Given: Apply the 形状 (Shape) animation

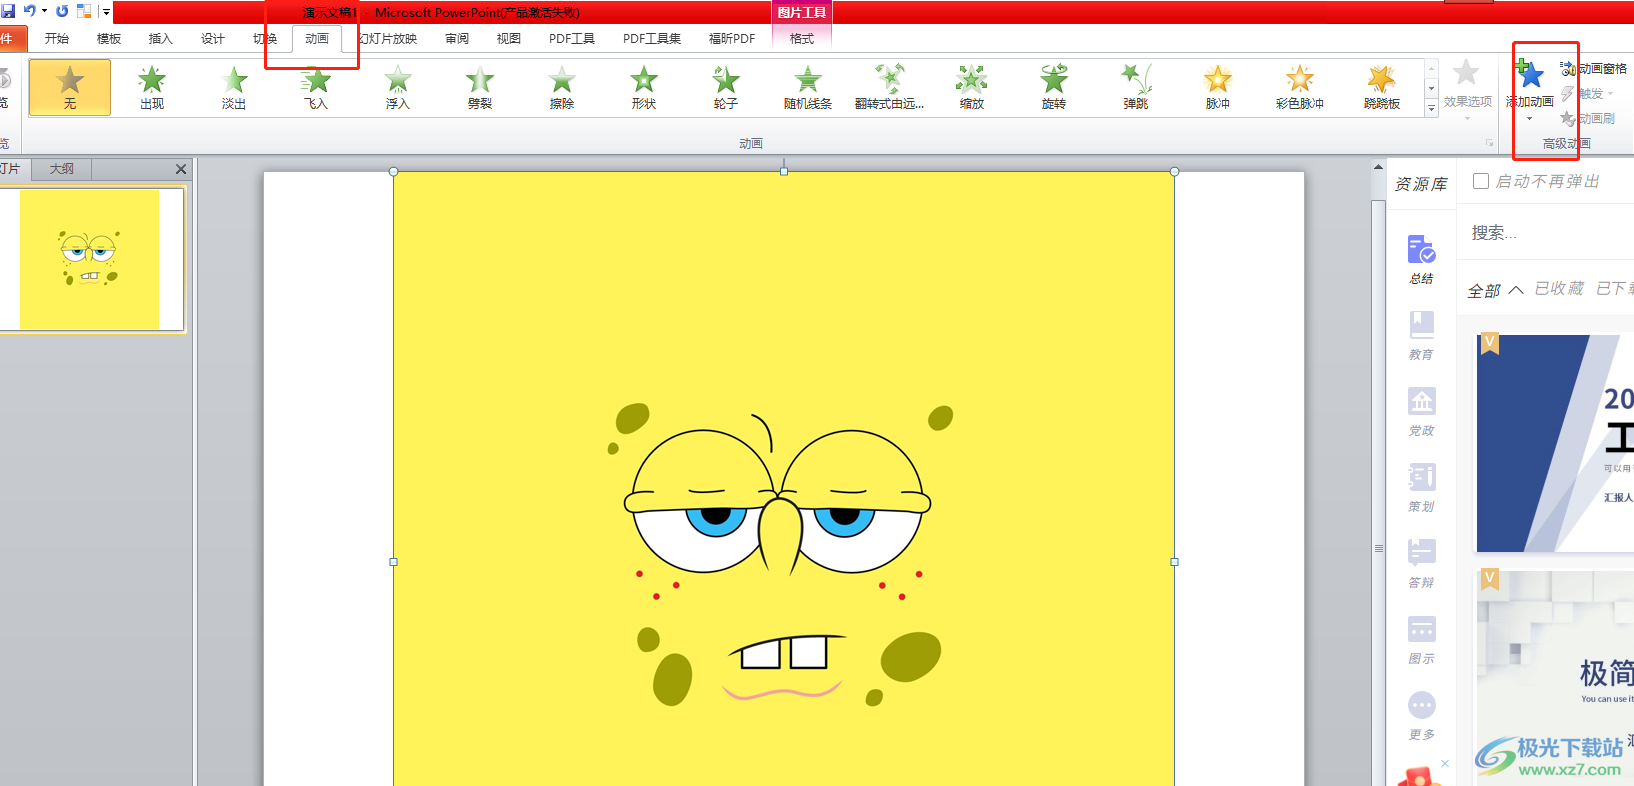Looking at the screenshot, I should (x=644, y=87).
